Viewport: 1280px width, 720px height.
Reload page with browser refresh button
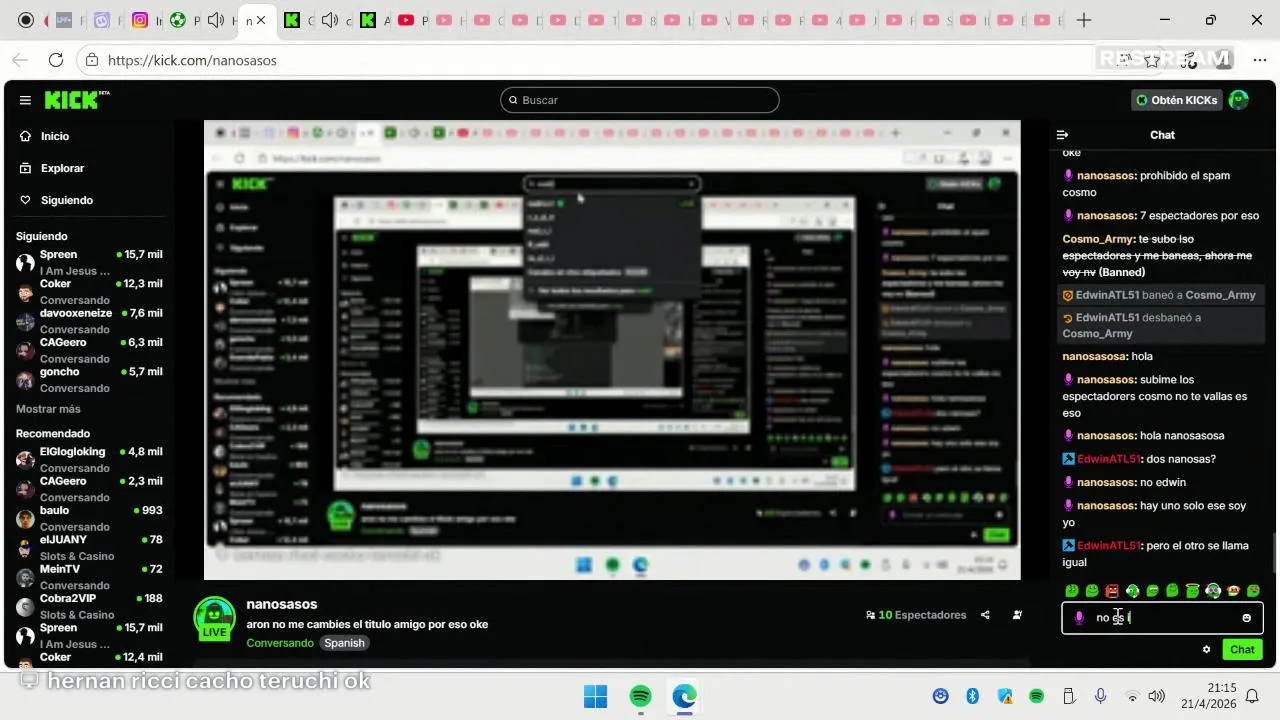pyautogui.click(x=56, y=60)
